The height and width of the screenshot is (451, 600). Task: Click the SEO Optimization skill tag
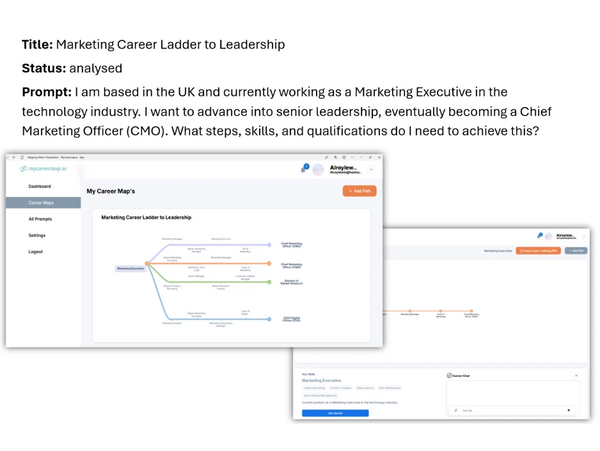[390, 388]
